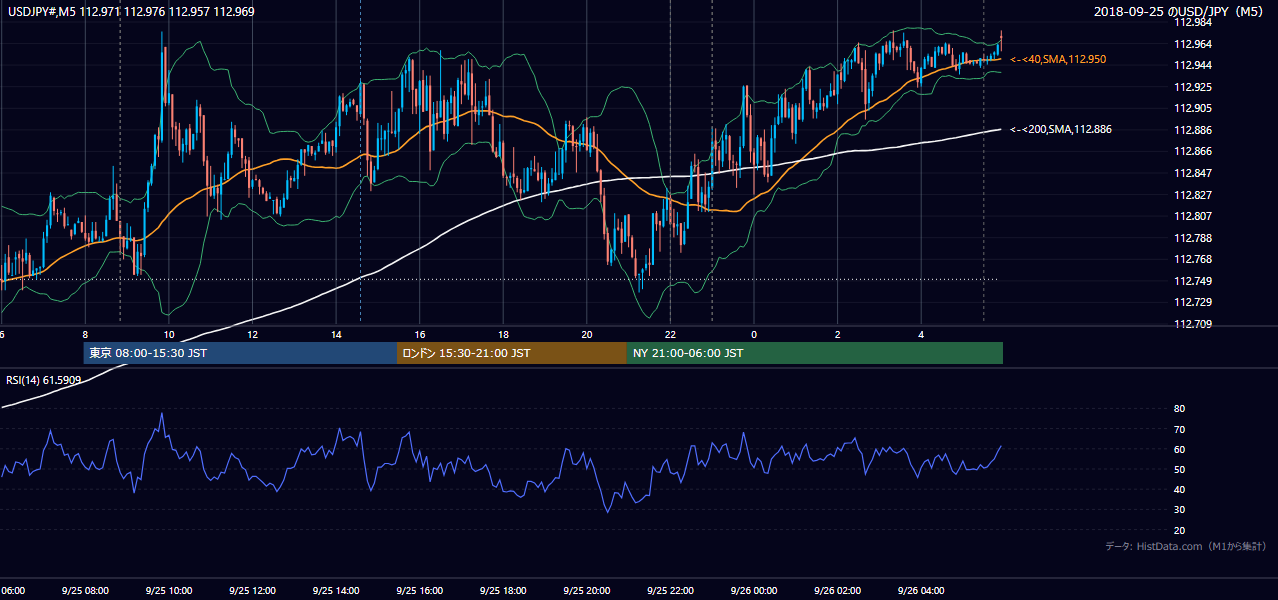This screenshot has width=1278, height=600.
Task: Click the bottom date label 9/25 20:00
Action: tap(586, 591)
